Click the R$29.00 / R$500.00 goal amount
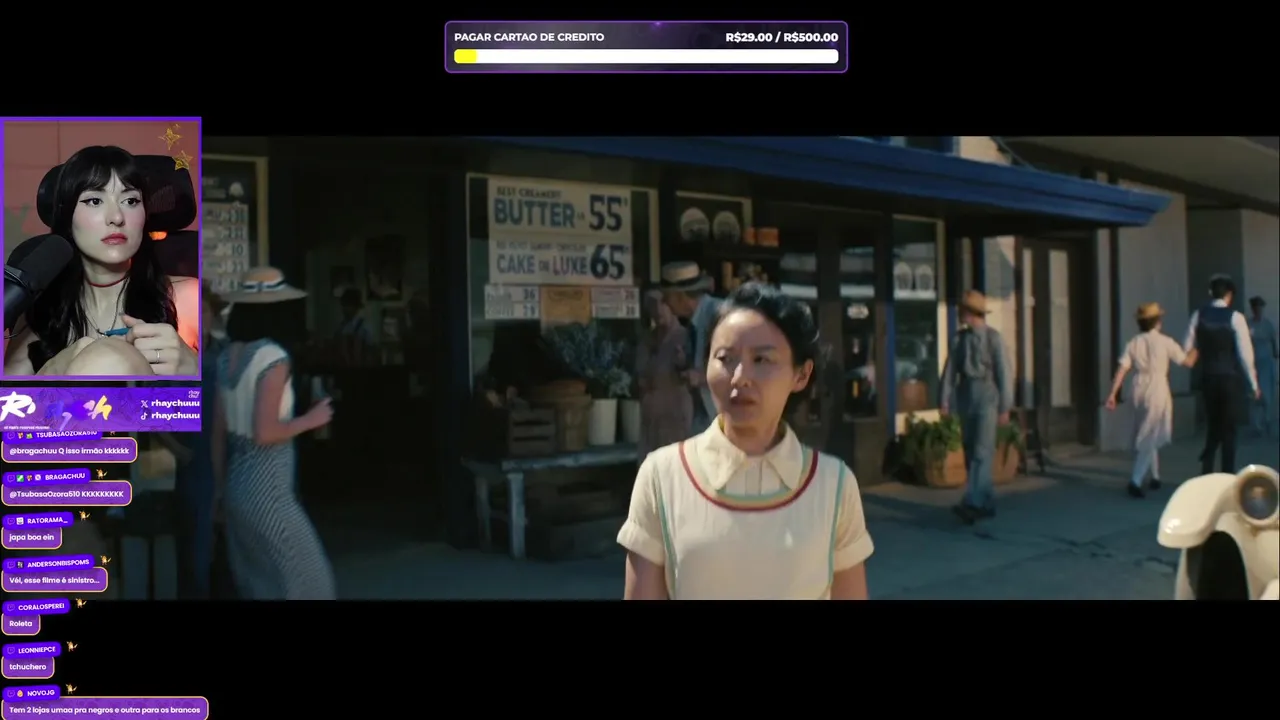 782,37
